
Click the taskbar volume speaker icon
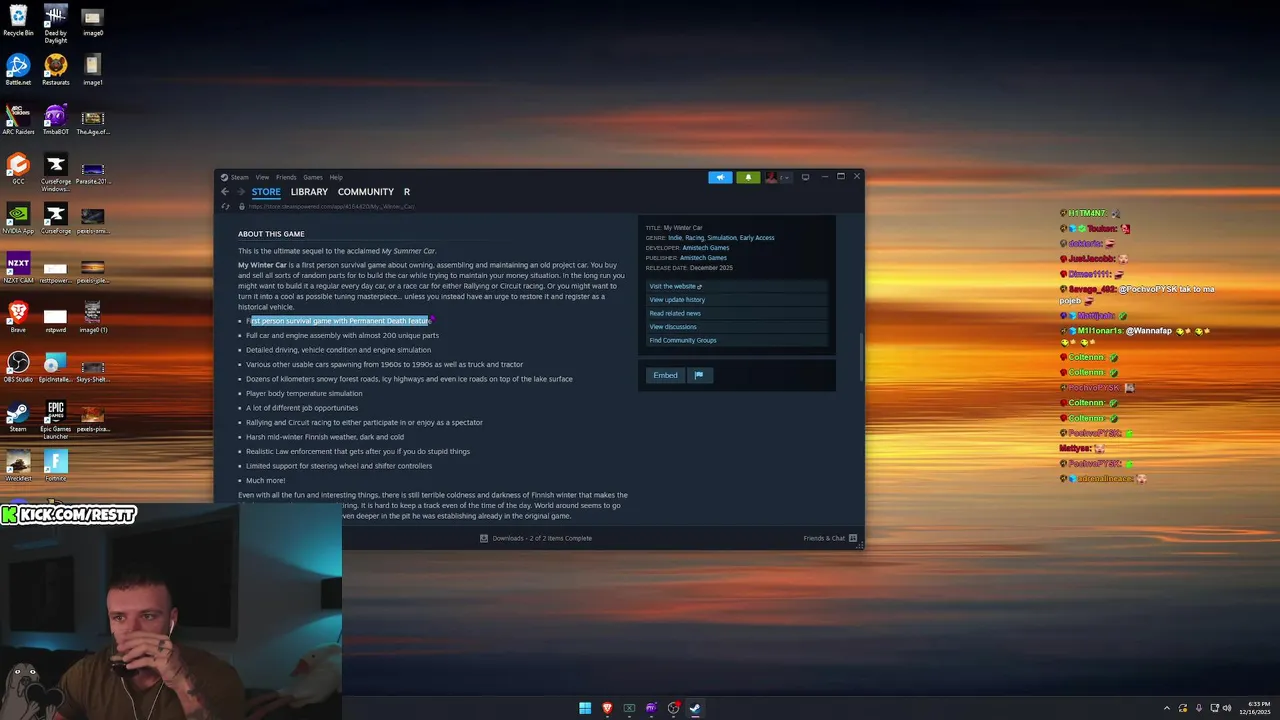tap(1229, 708)
